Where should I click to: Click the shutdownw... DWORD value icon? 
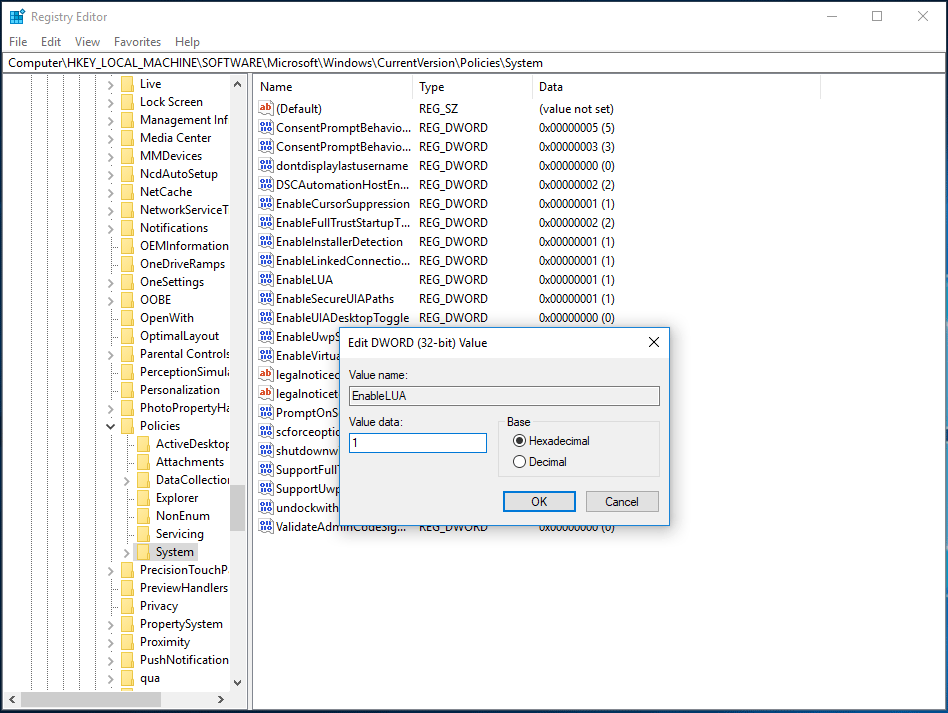pos(265,451)
